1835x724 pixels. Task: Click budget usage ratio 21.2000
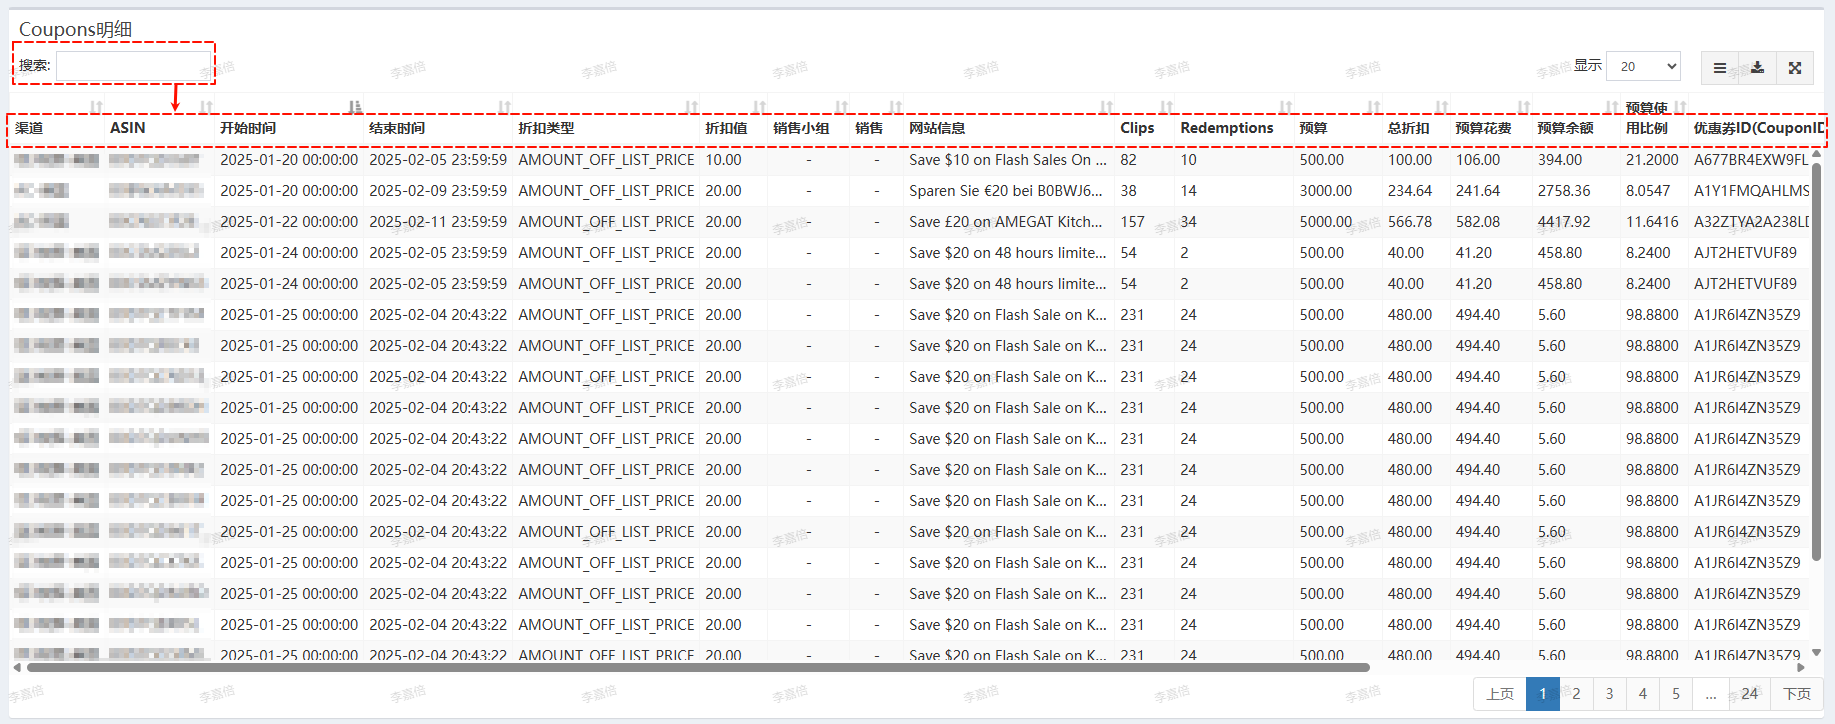coord(1652,160)
